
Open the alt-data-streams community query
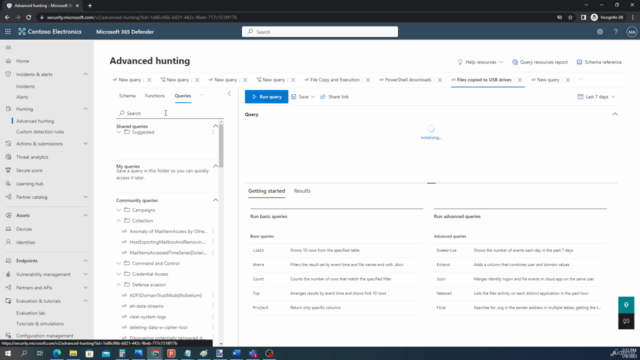coord(147,306)
